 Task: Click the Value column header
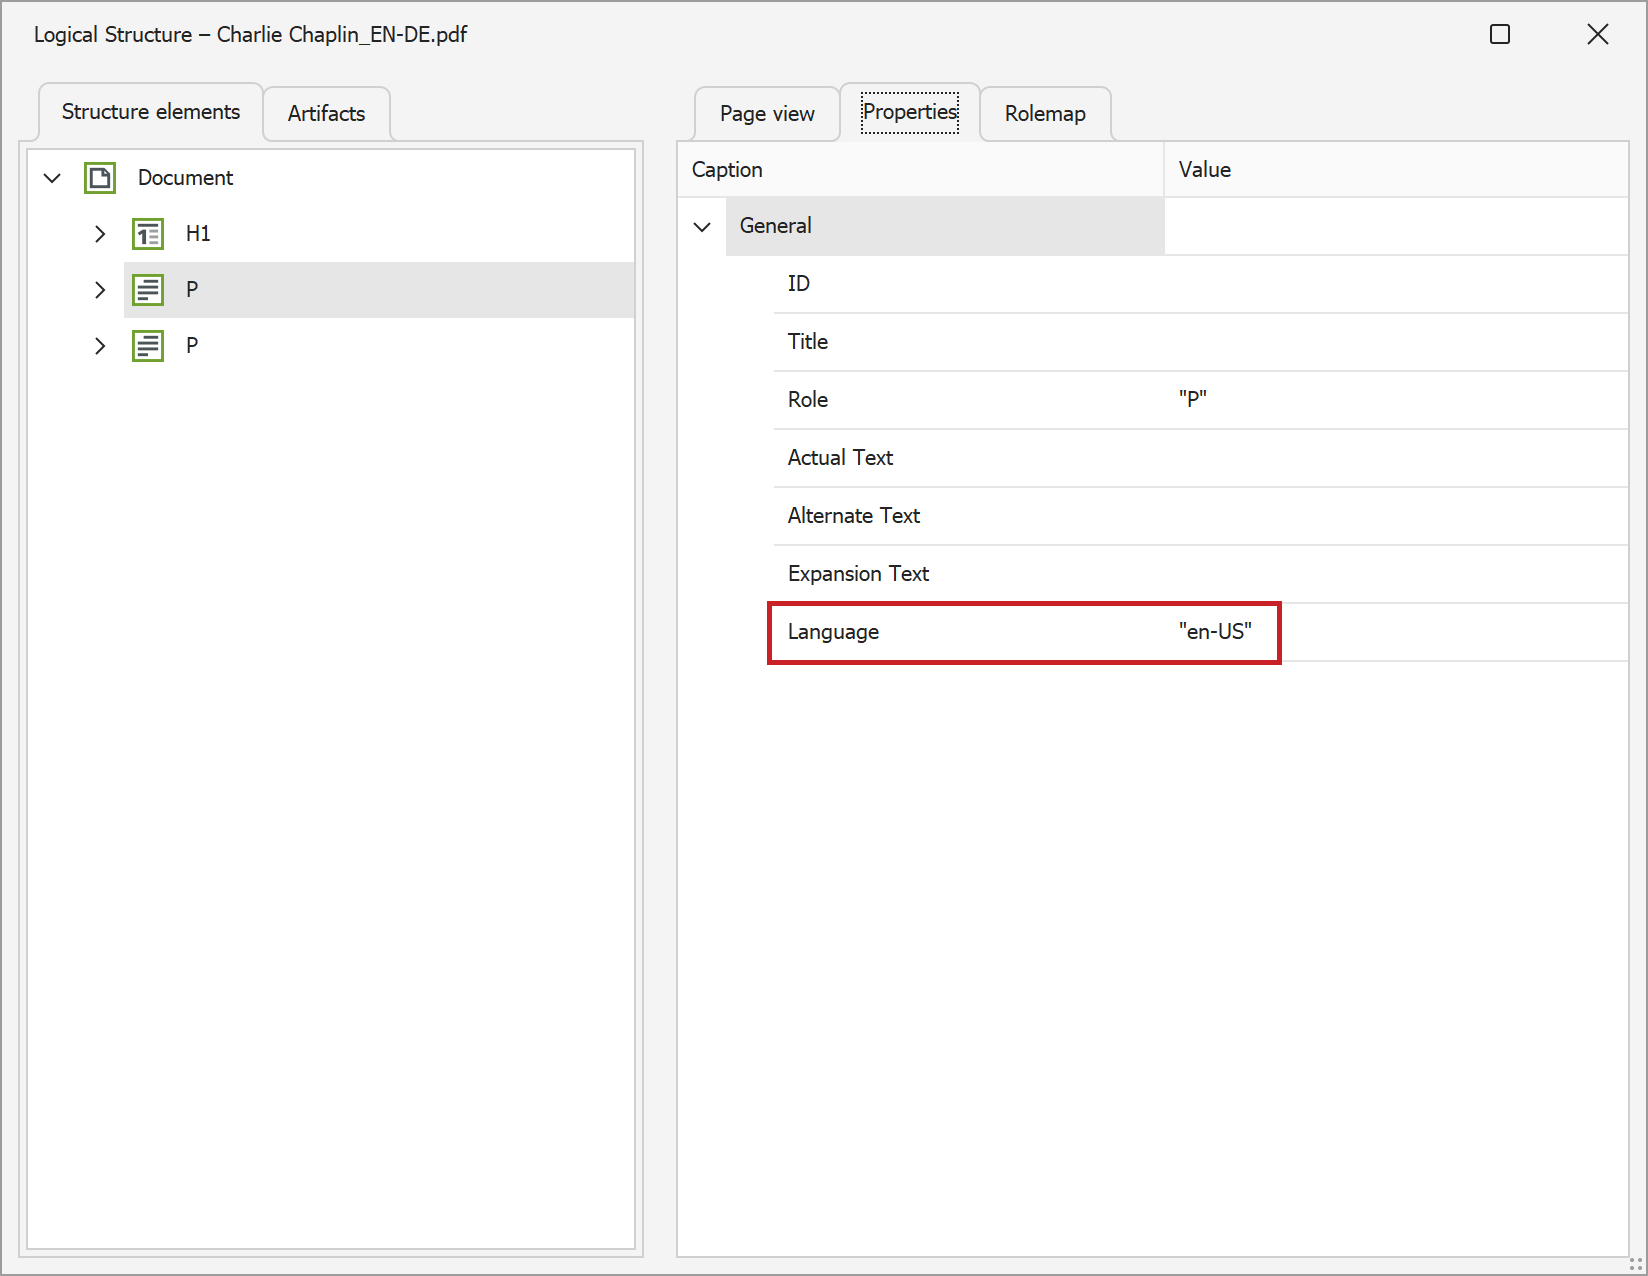click(1396, 170)
